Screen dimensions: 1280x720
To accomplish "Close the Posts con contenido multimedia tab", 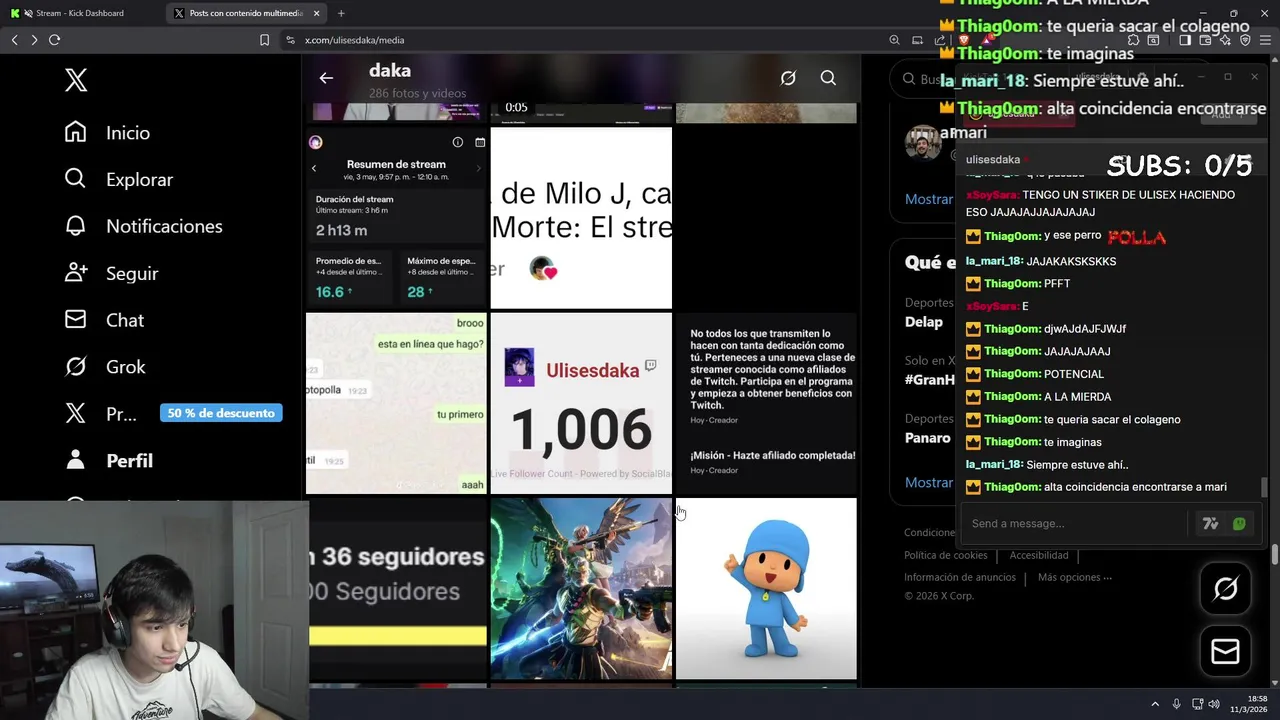I will 317,13.
